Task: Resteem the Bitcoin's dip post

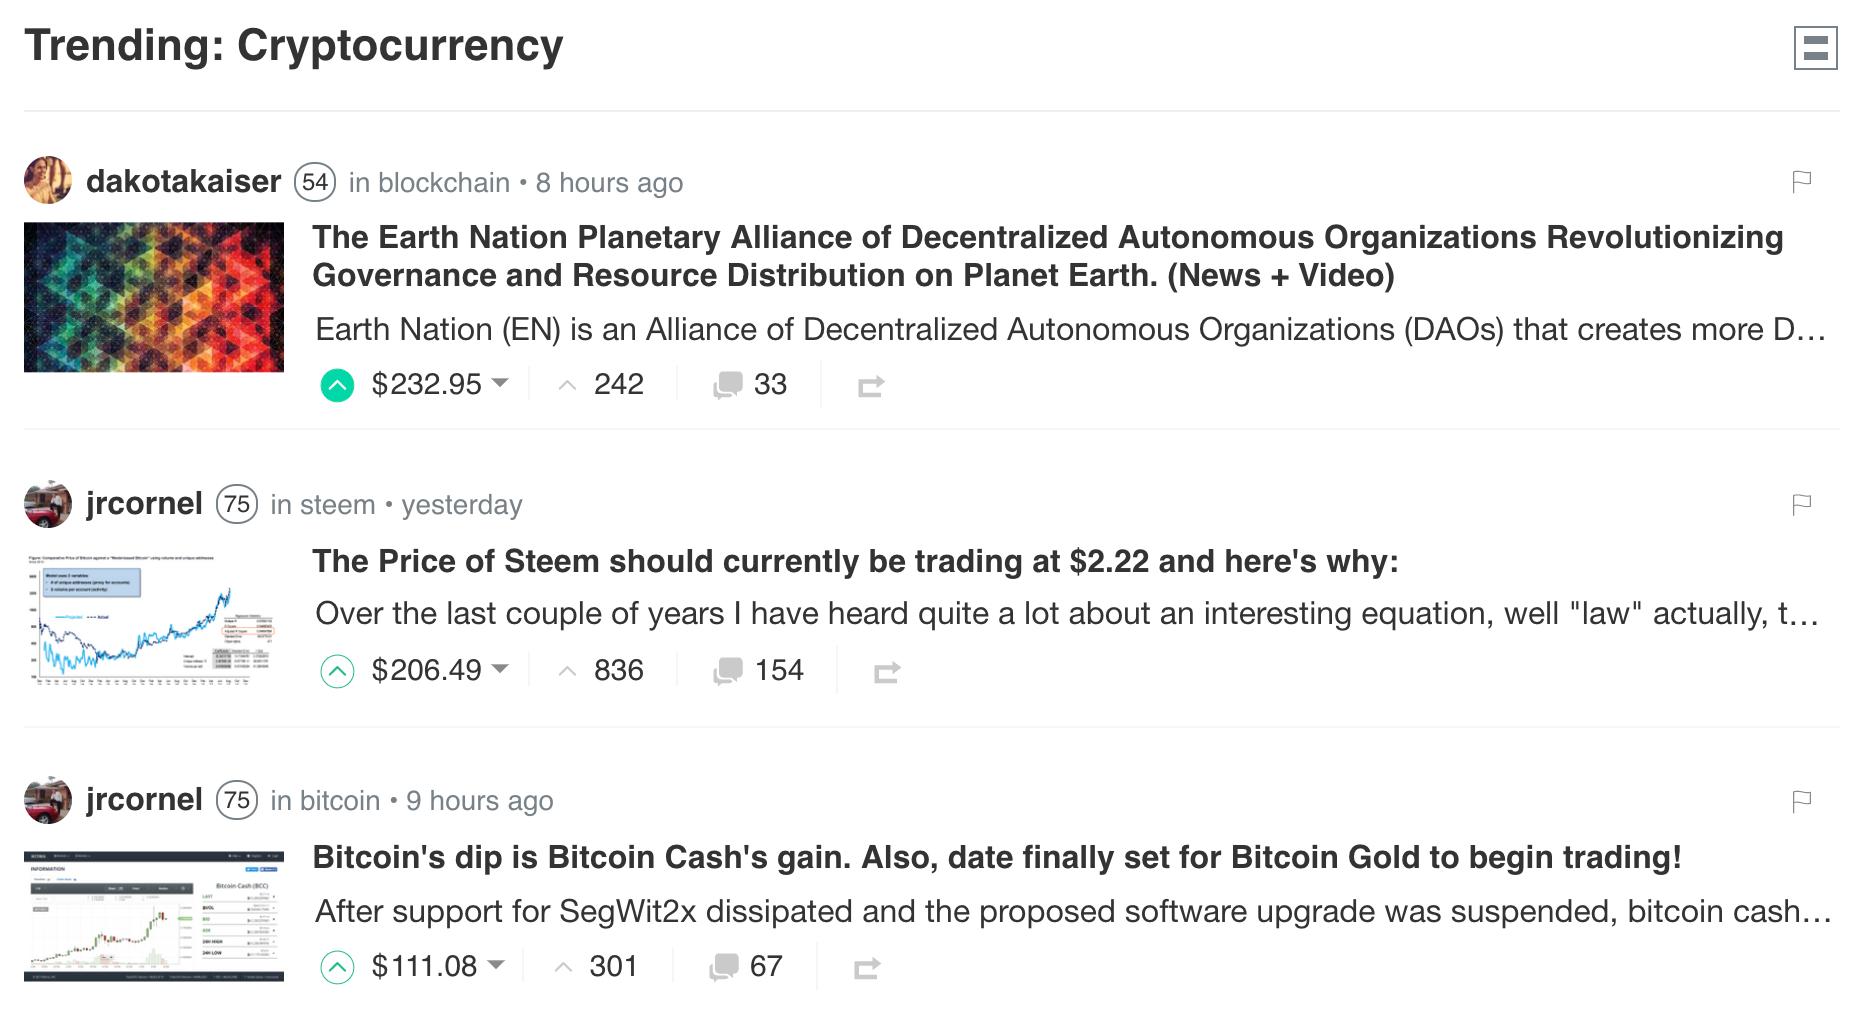Action: [866, 968]
